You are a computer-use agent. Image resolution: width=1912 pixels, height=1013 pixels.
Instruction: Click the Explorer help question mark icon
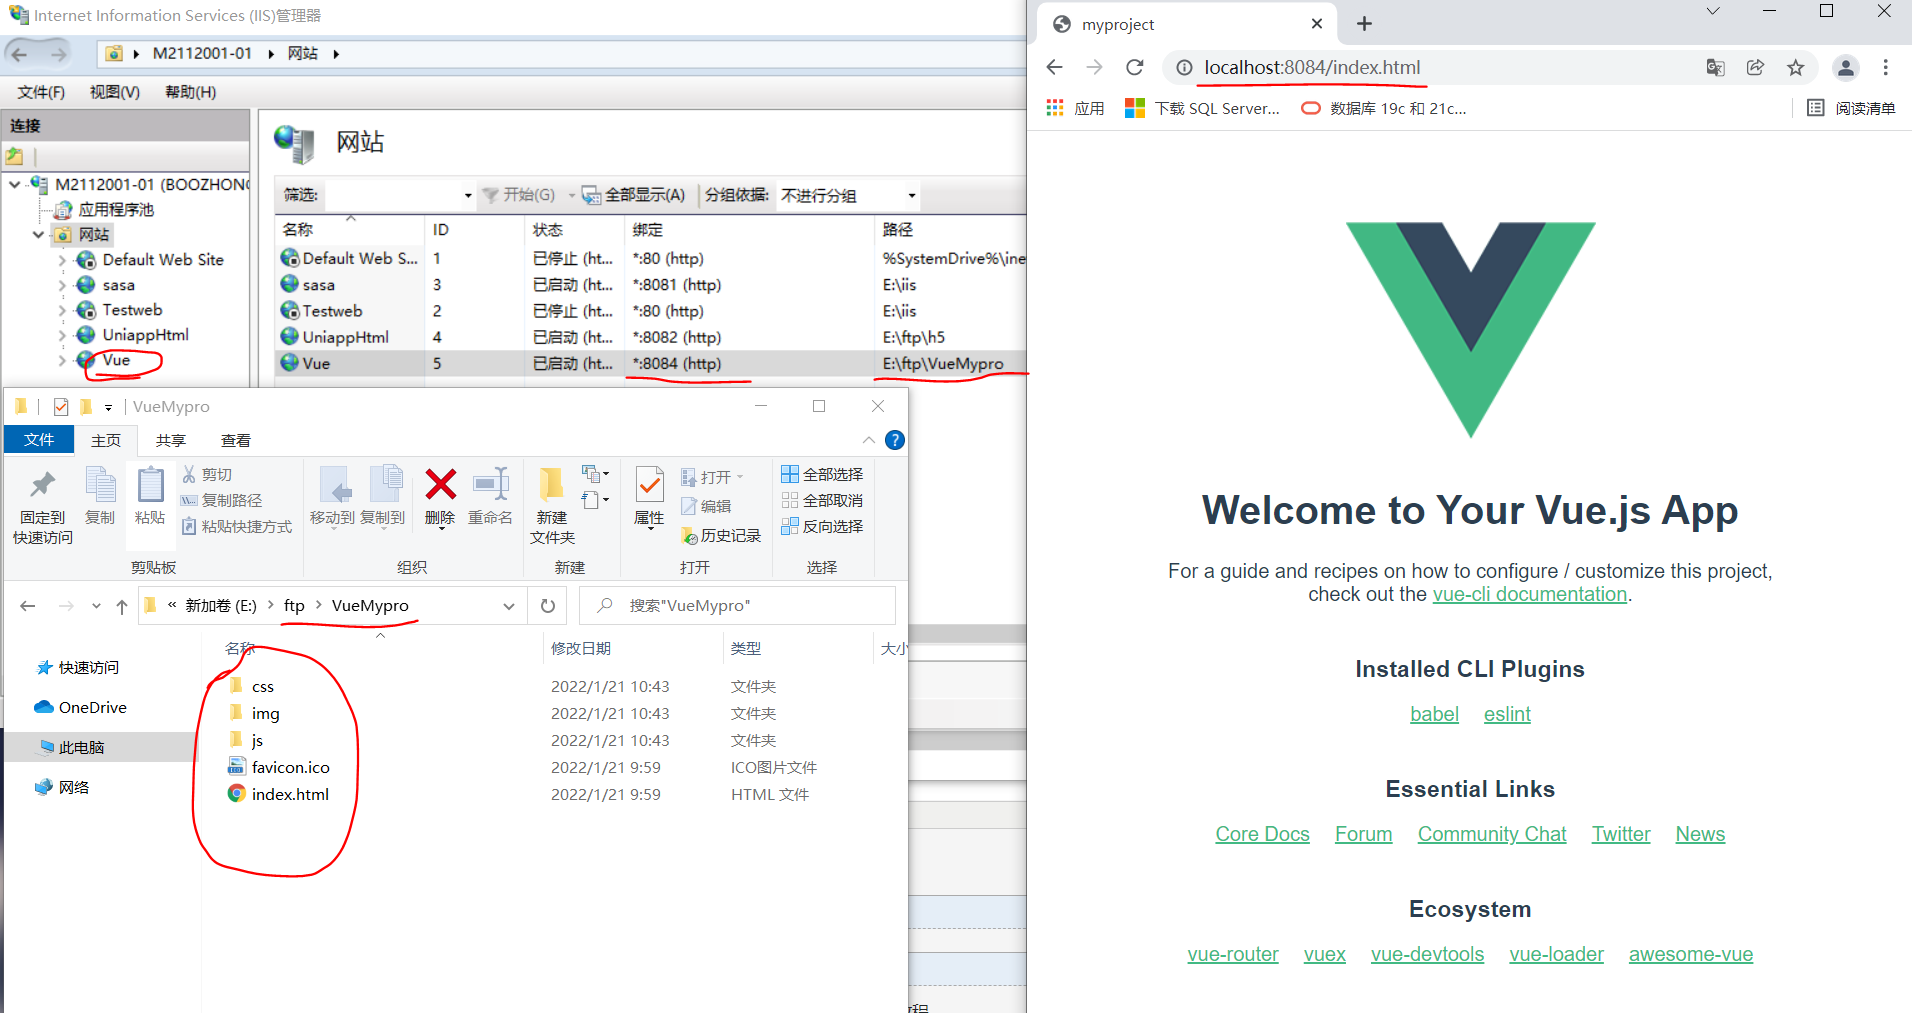click(895, 440)
